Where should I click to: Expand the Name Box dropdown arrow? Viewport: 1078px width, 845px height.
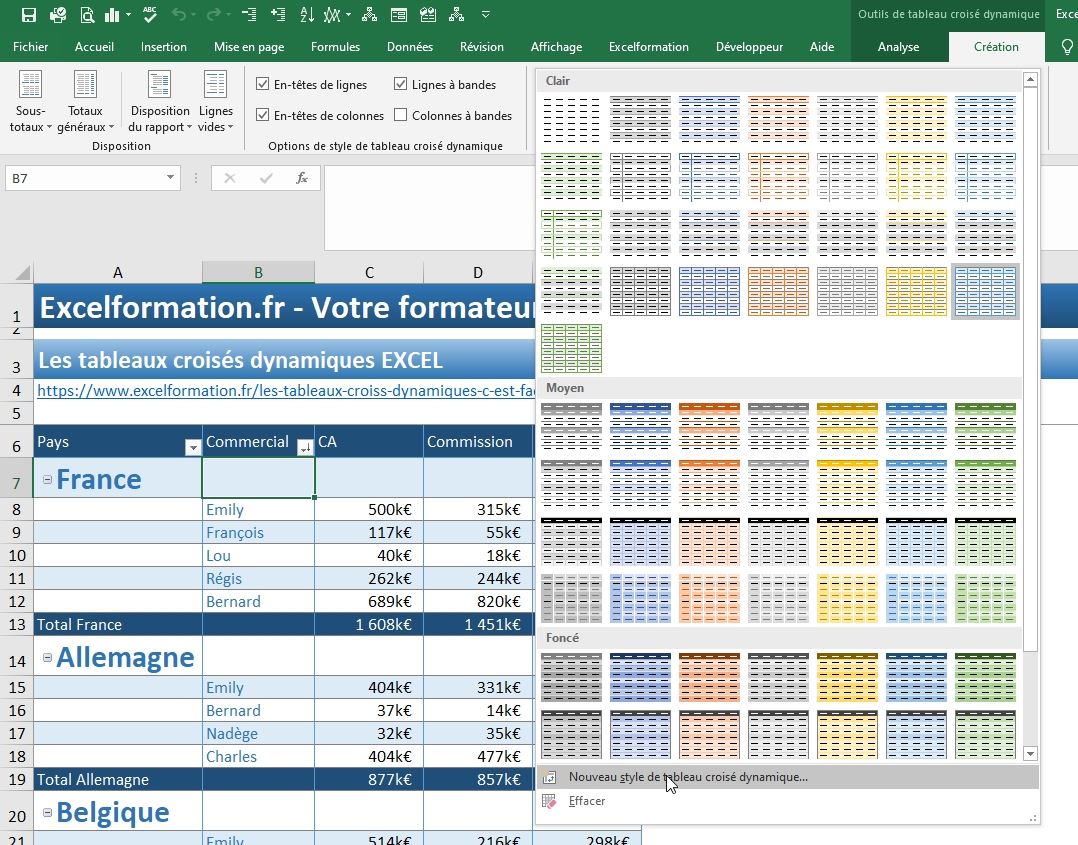click(170, 178)
